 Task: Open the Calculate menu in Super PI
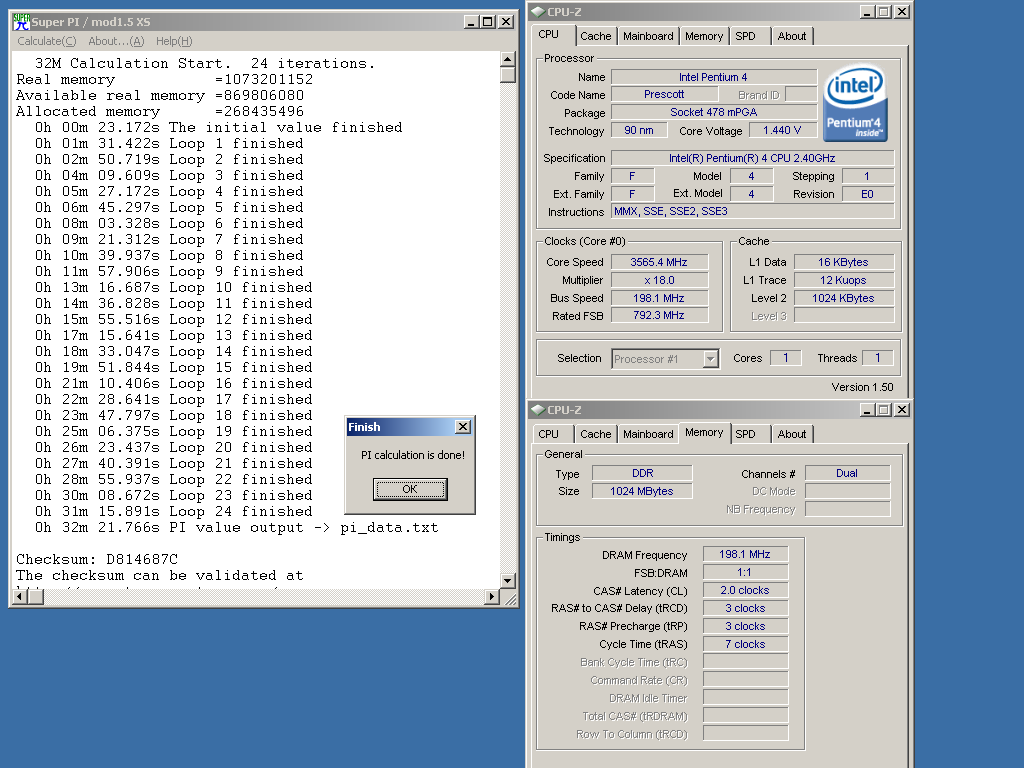(46, 41)
